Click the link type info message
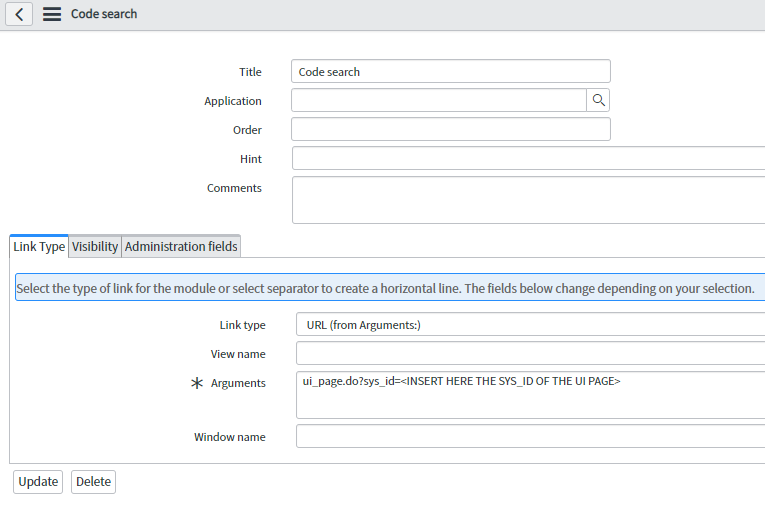 (390, 288)
